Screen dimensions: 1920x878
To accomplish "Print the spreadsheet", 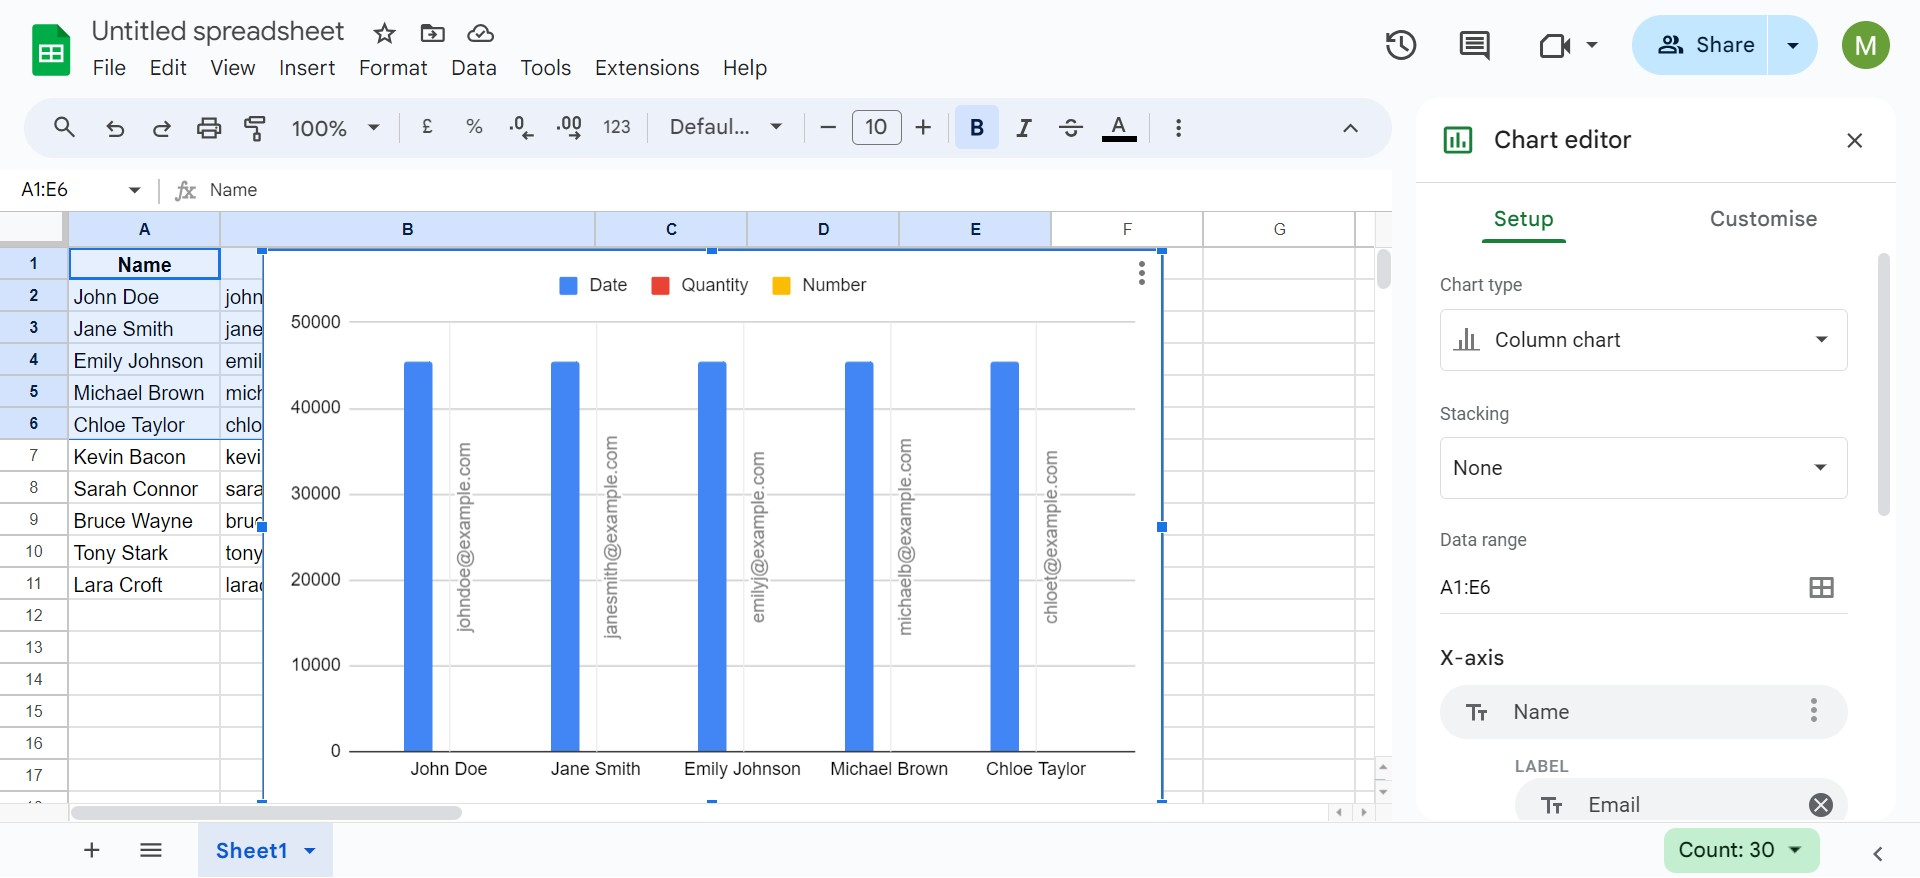I will point(209,128).
